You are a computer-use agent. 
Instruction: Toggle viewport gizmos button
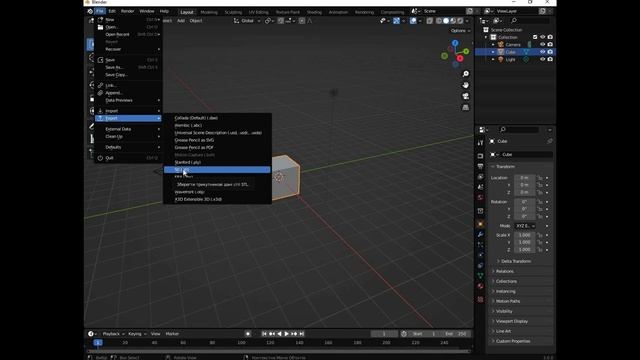pyautogui.click(x=396, y=21)
